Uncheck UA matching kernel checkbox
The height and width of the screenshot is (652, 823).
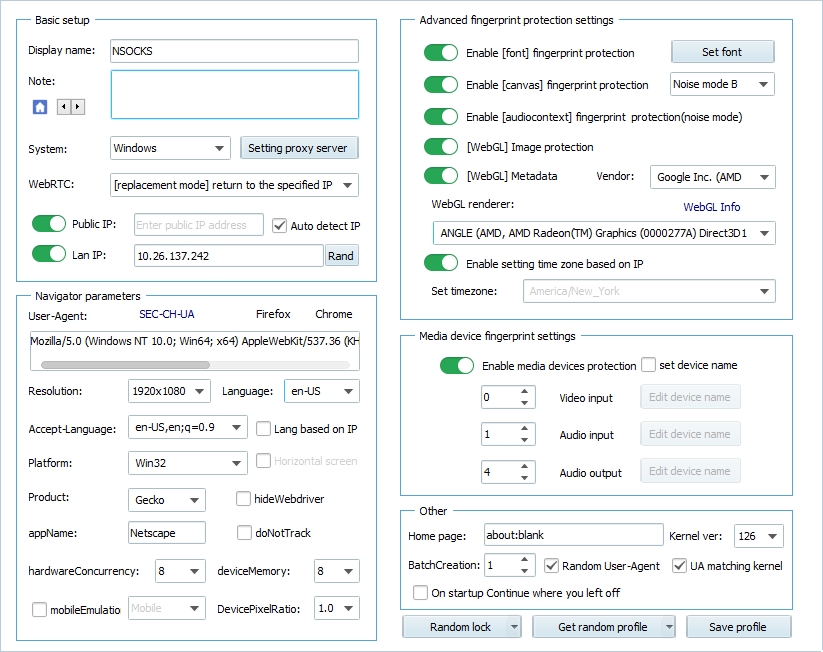pyautogui.click(x=679, y=565)
